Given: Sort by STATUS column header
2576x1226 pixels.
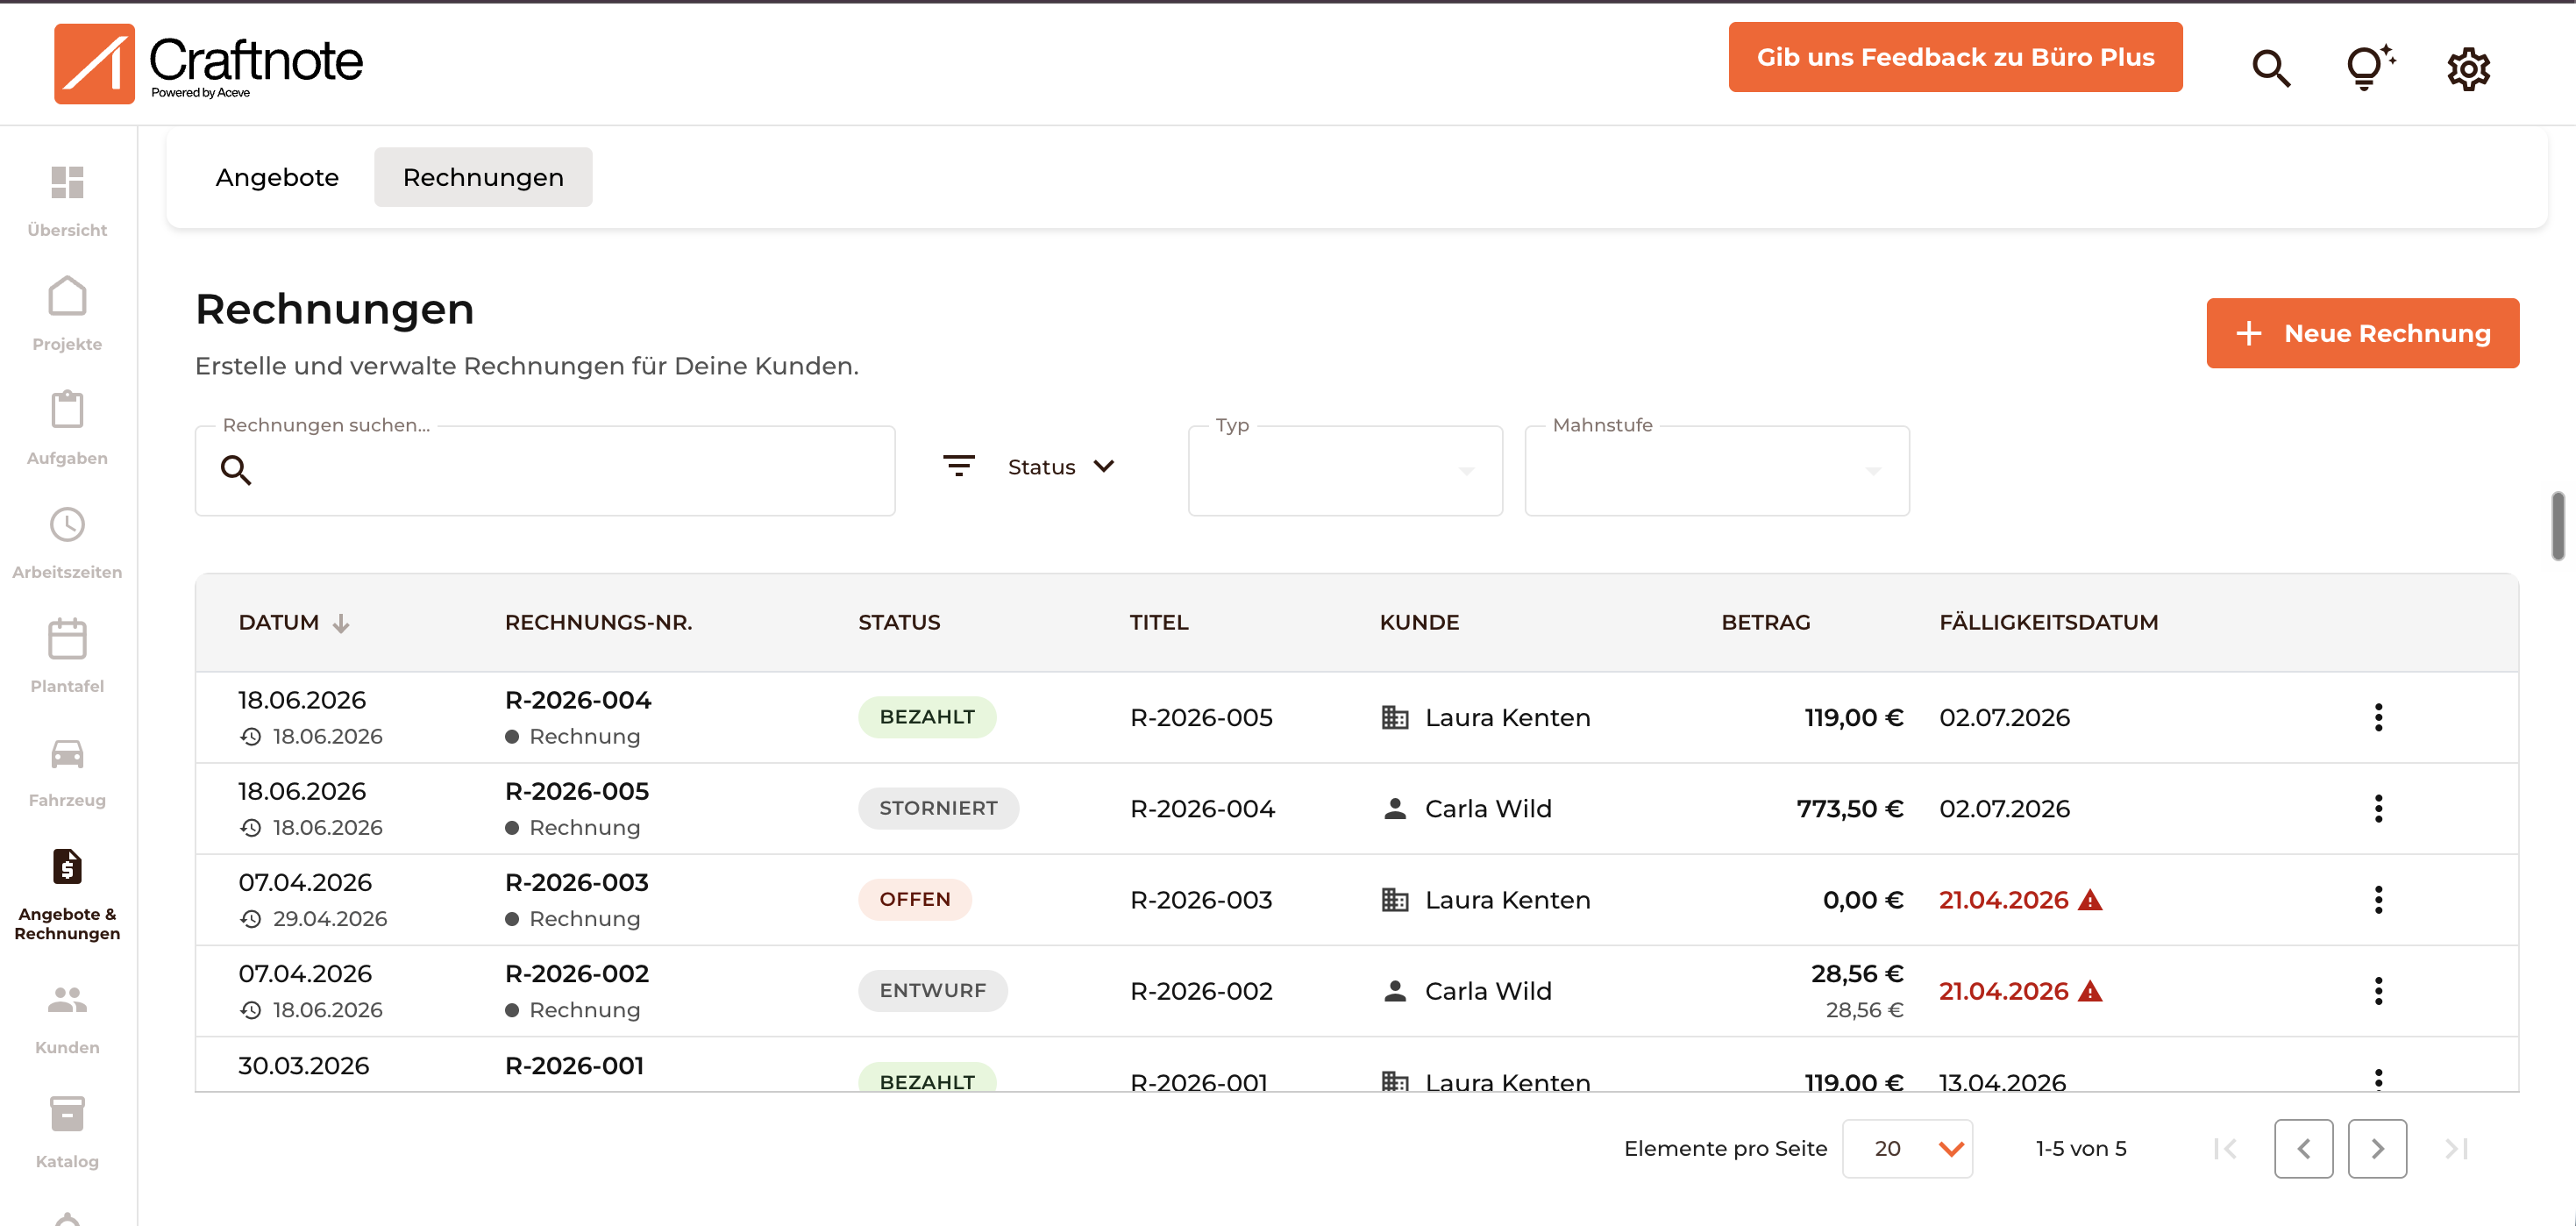Looking at the screenshot, I should (899, 622).
